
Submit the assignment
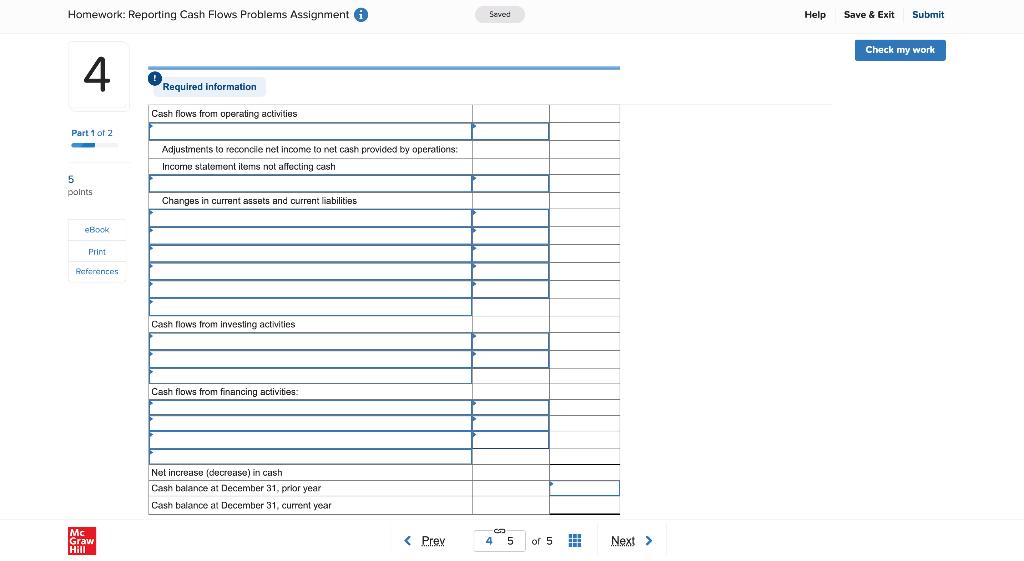[x=928, y=14]
